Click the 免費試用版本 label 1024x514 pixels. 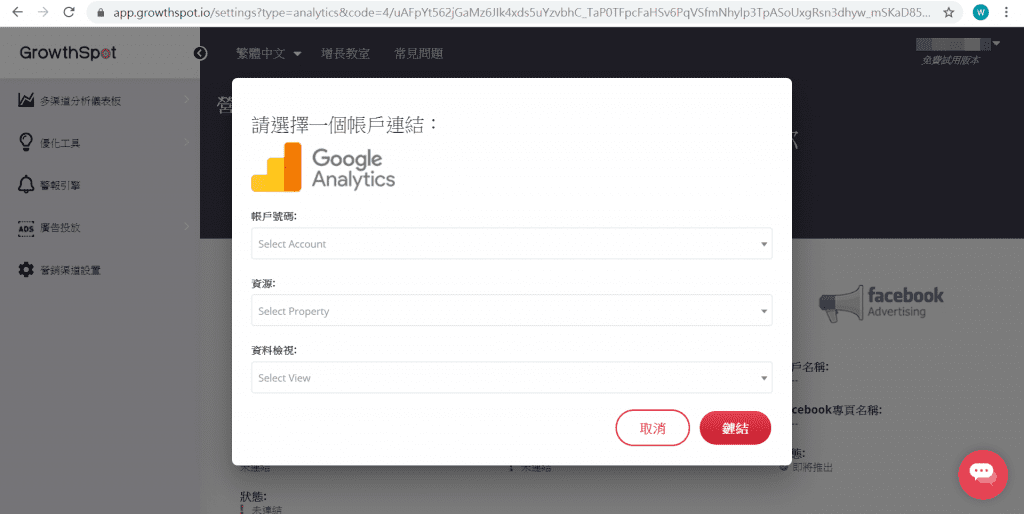pos(950,60)
